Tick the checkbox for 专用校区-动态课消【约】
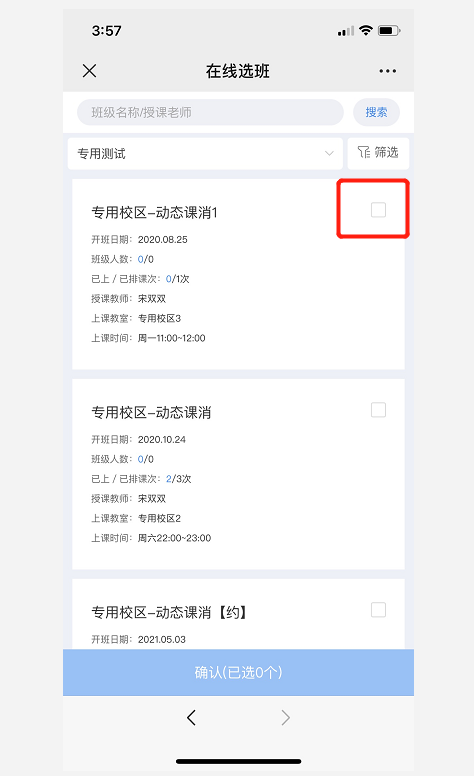The image size is (474, 776). point(379,610)
